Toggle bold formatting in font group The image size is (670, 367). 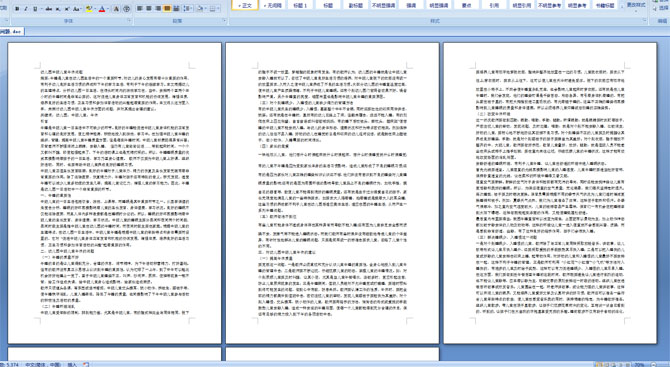tap(17, 9)
